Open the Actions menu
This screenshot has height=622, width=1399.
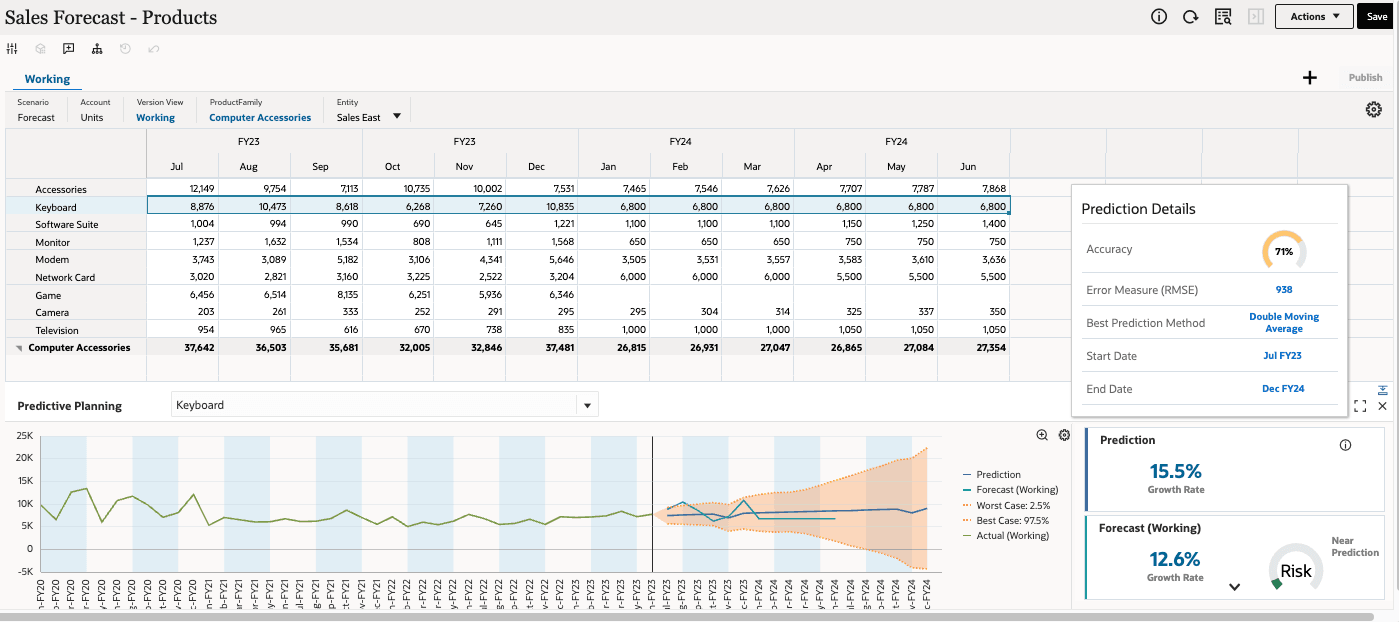(1313, 16)
